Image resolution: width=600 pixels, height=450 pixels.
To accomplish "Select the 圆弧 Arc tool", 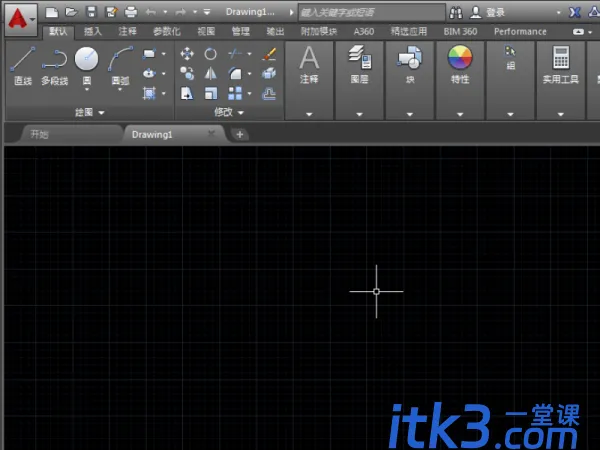I will (120, 65).
